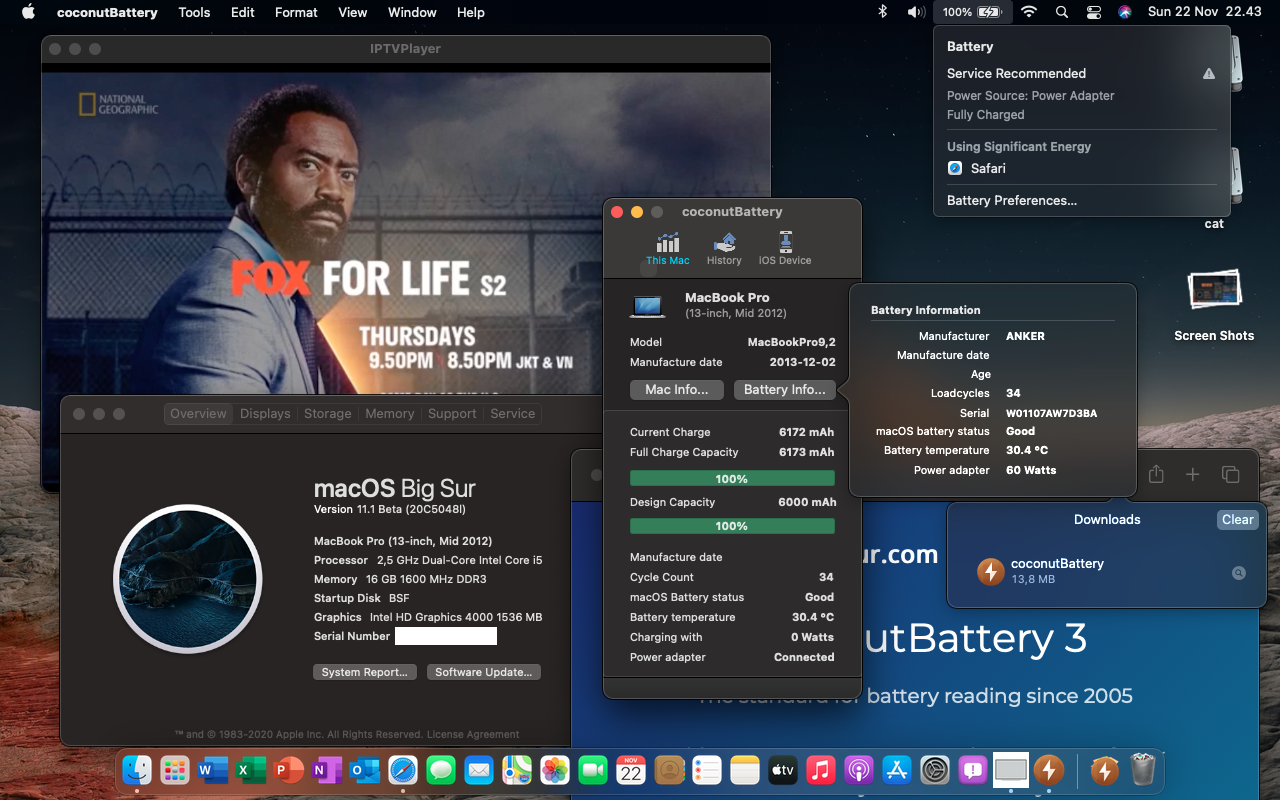The image size is (1280, 800).
Task: Open Safari from the Dock
Action: click(403, 770)
